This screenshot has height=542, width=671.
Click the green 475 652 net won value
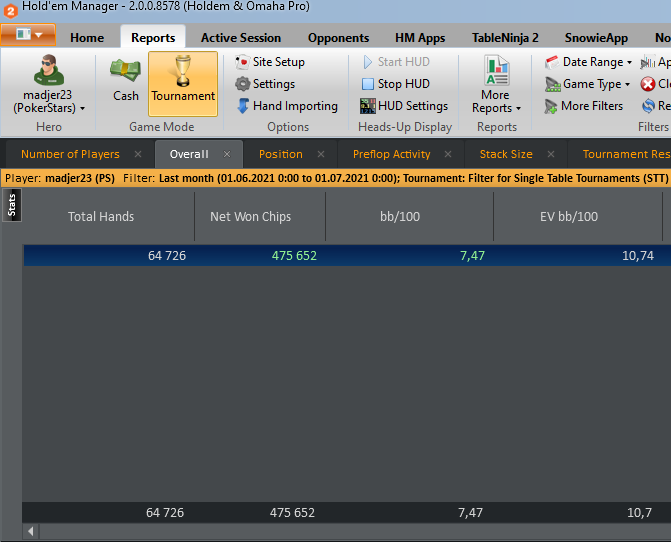[294, 255]
